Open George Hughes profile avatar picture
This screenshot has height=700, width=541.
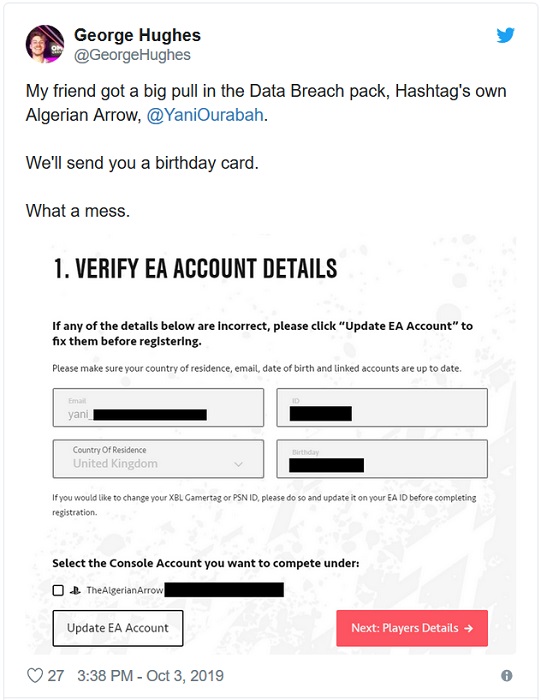tap(45, 44)
